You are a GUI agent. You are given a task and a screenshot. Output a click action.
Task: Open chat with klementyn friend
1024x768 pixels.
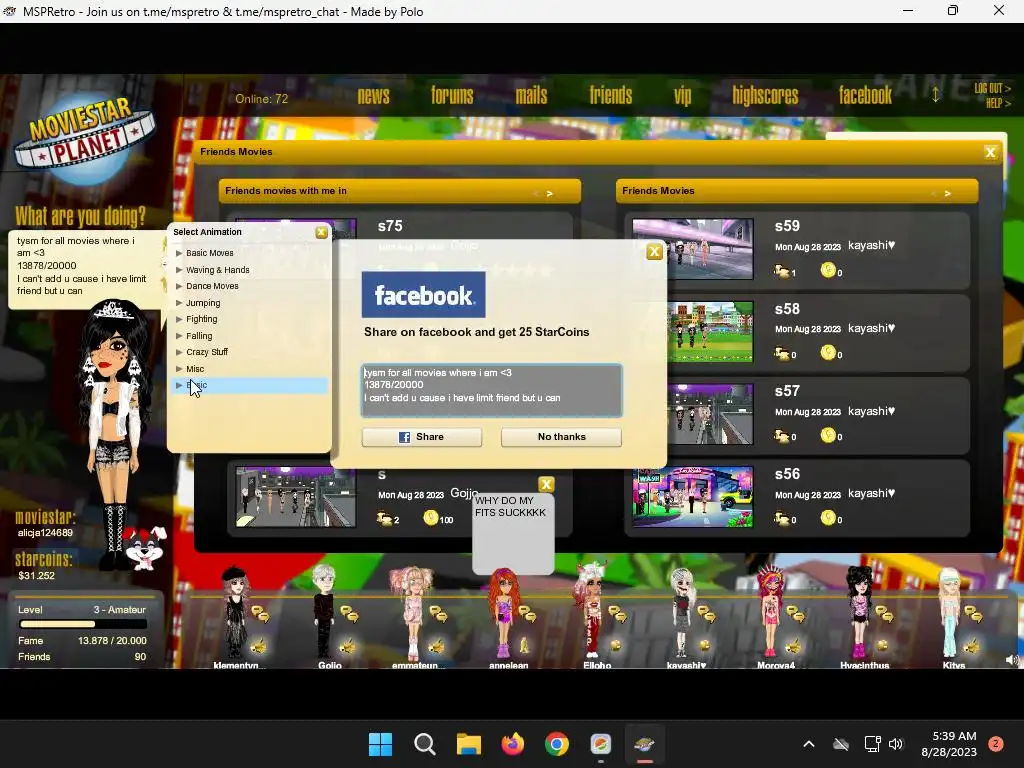tap(260, 614)
